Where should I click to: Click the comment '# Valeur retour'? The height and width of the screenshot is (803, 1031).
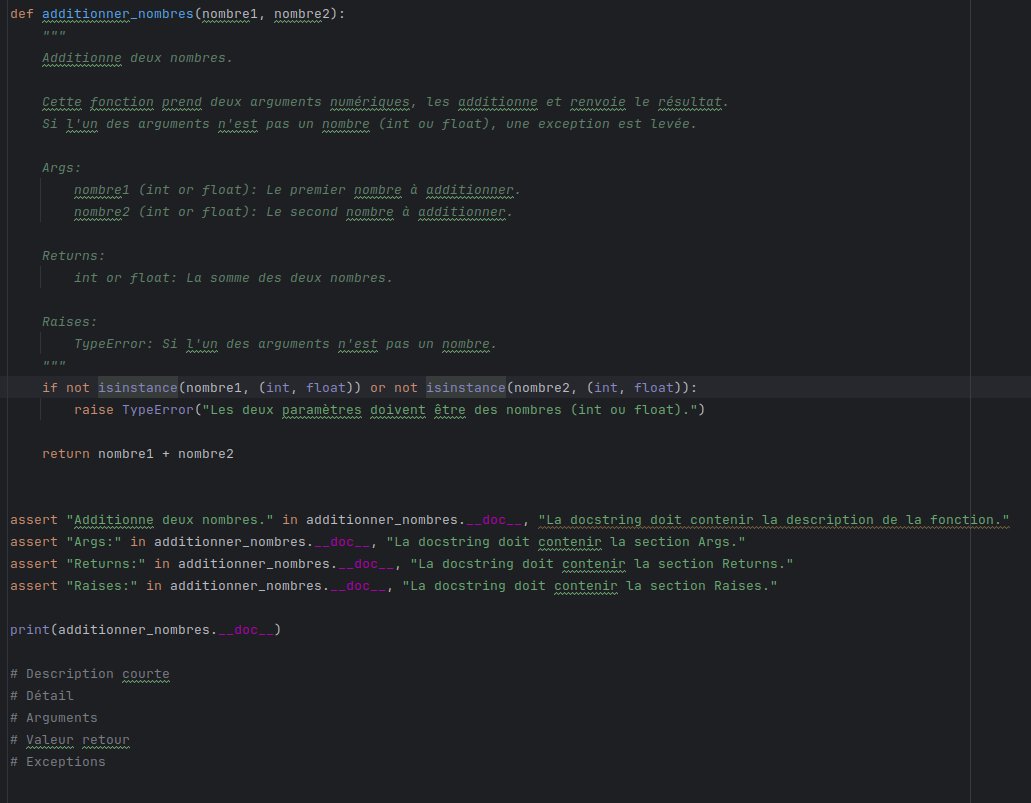click(x=70, y=740)
